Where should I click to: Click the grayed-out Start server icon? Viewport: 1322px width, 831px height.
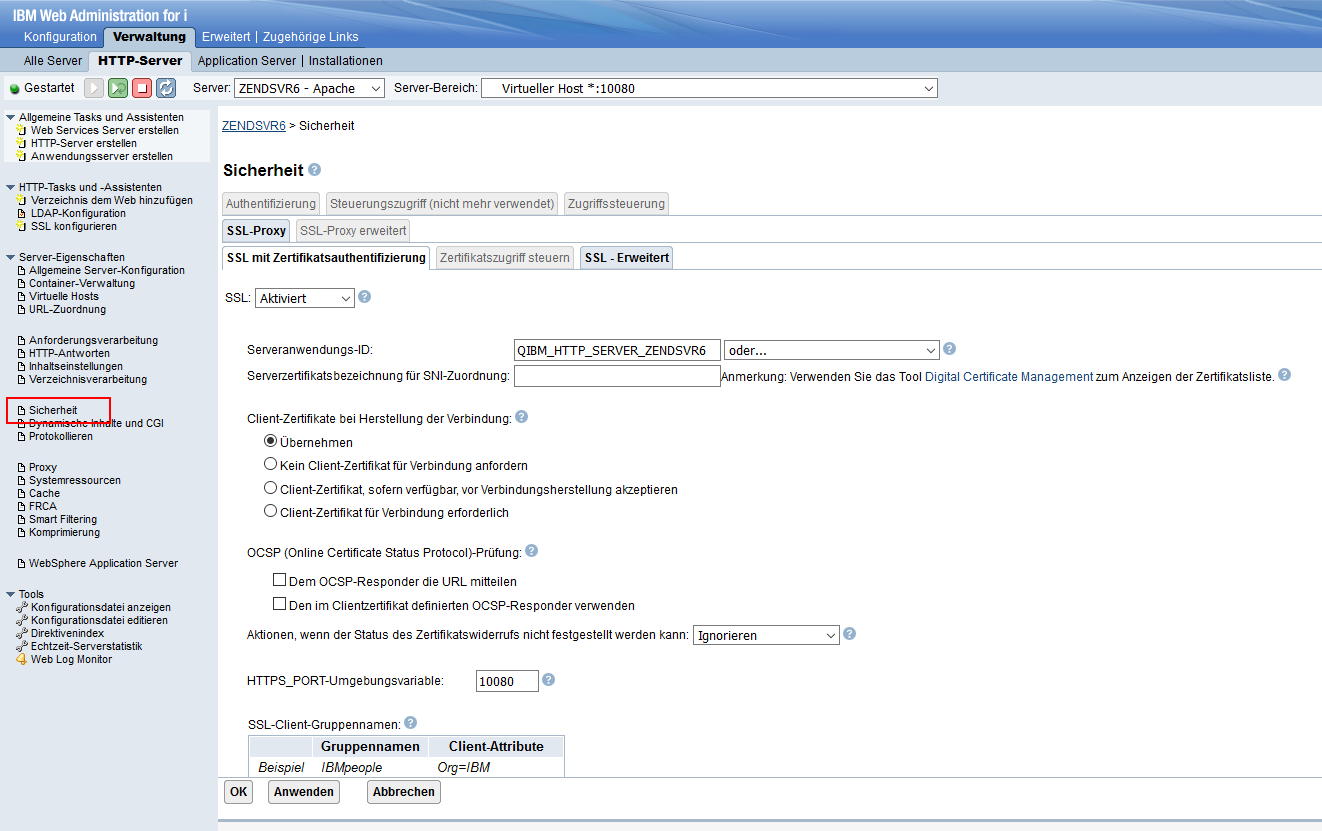coord(94,88)
